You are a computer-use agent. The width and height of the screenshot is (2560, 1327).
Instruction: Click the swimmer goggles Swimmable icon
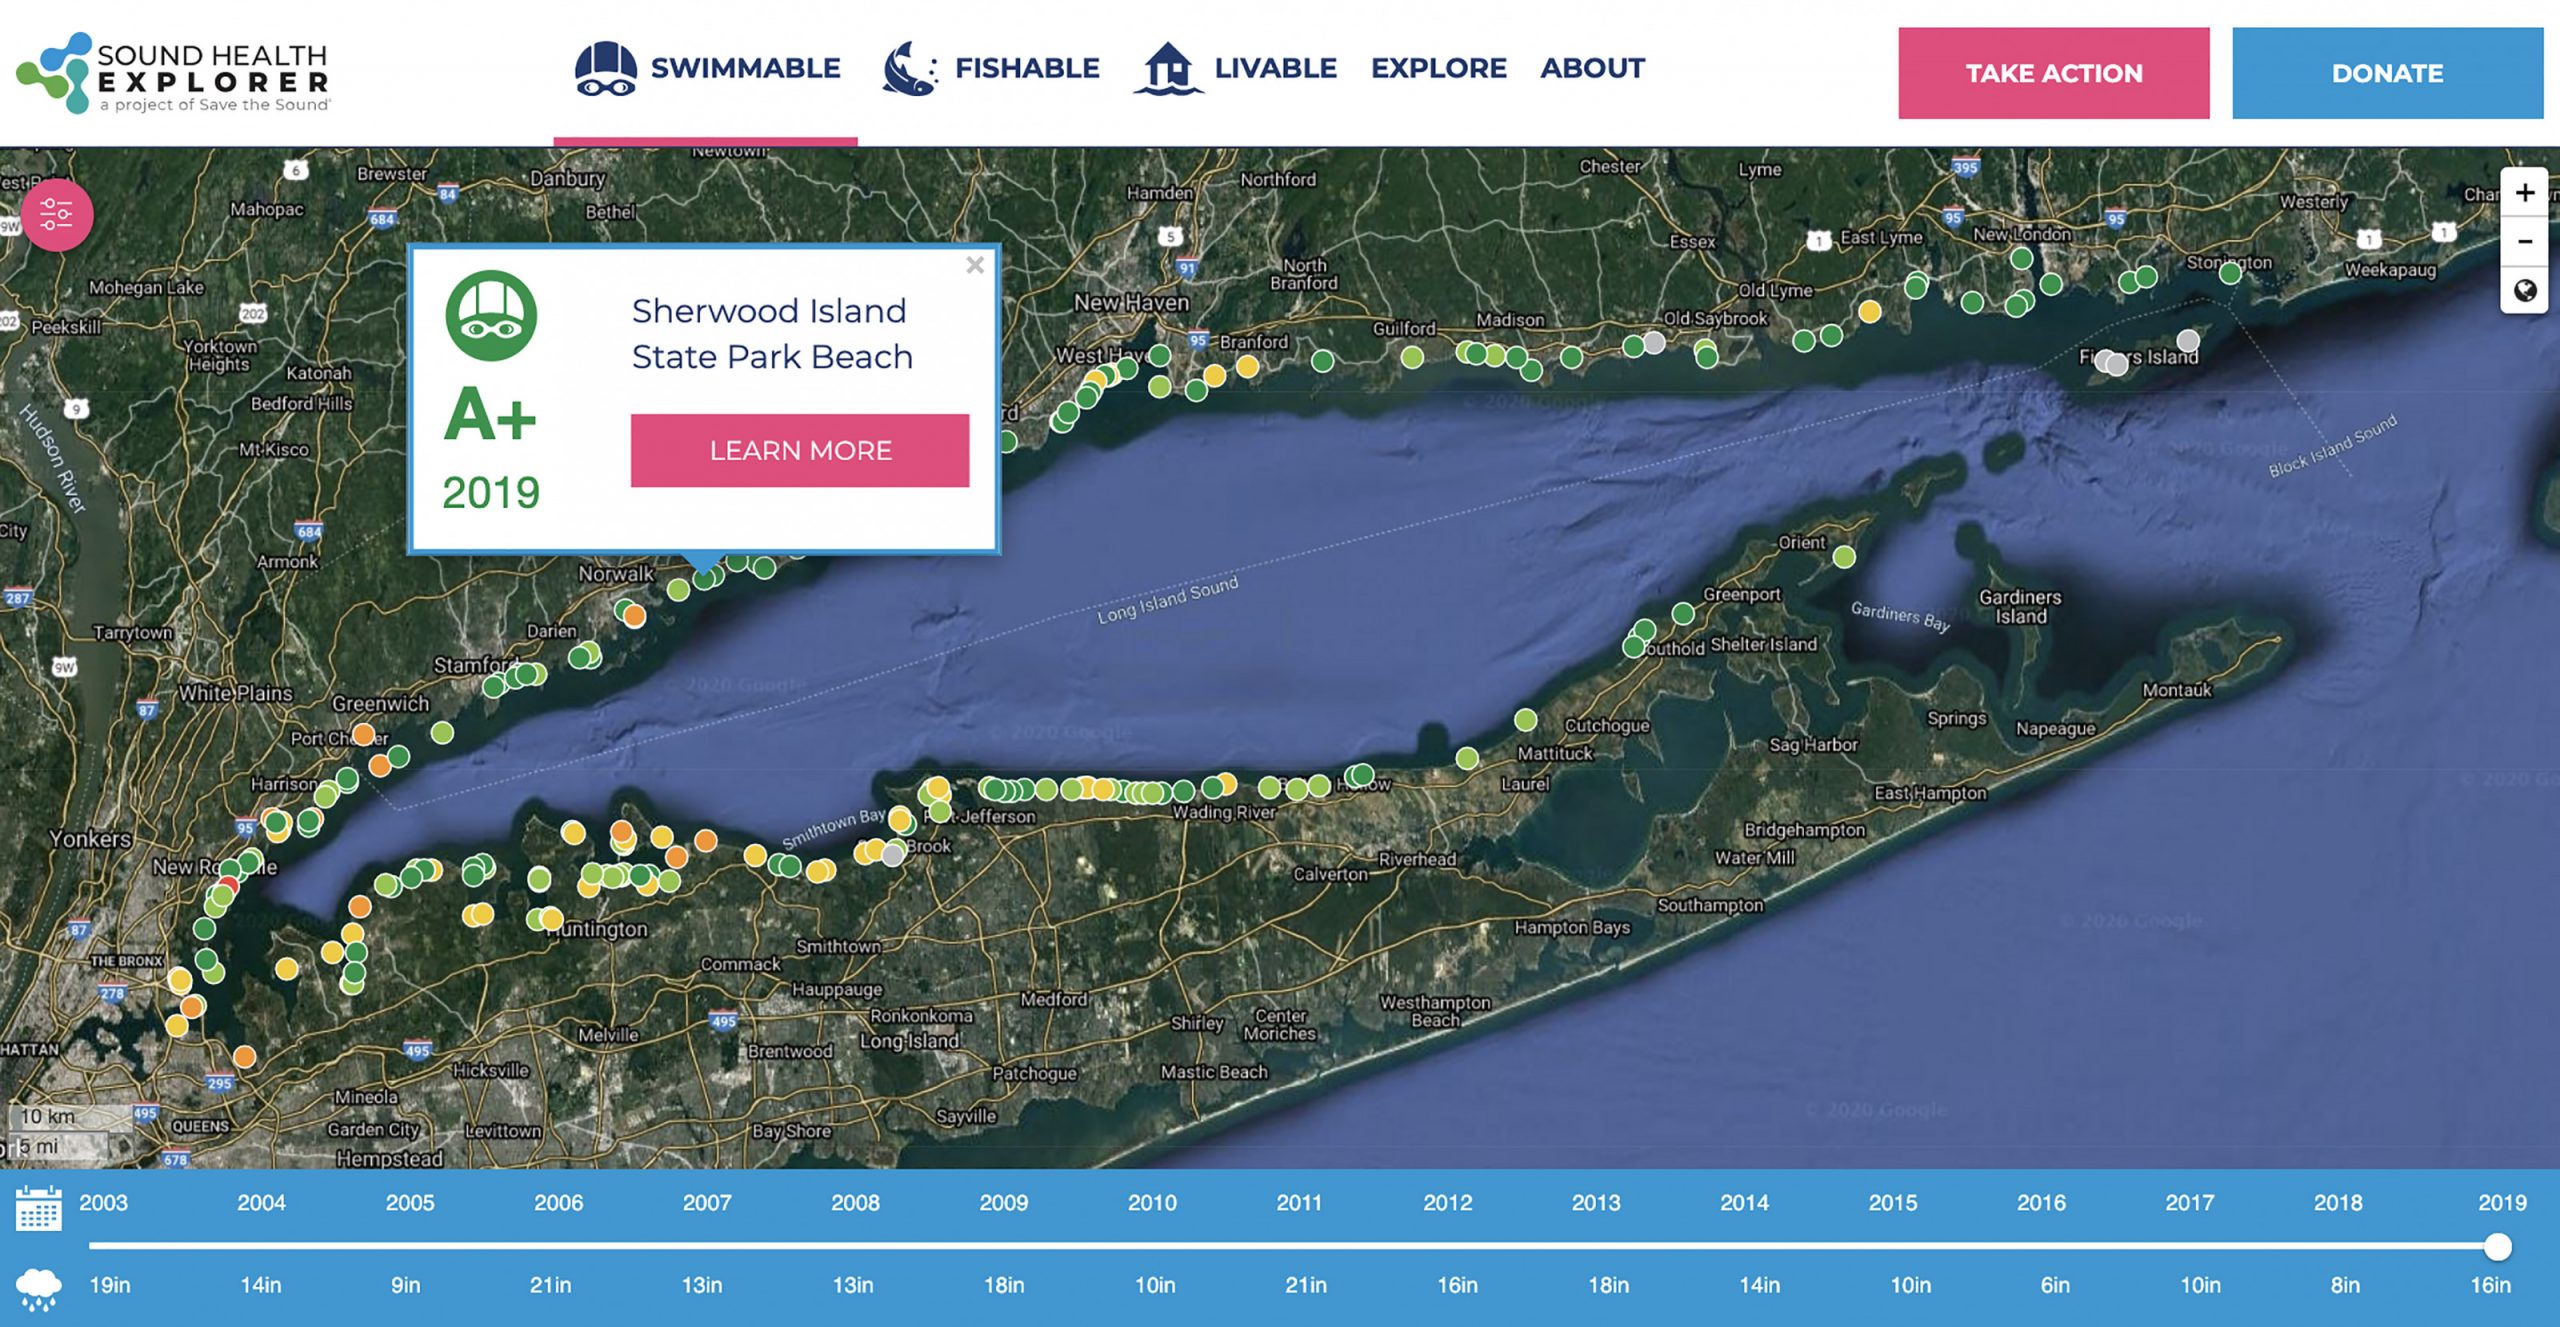tap(605, 69)
